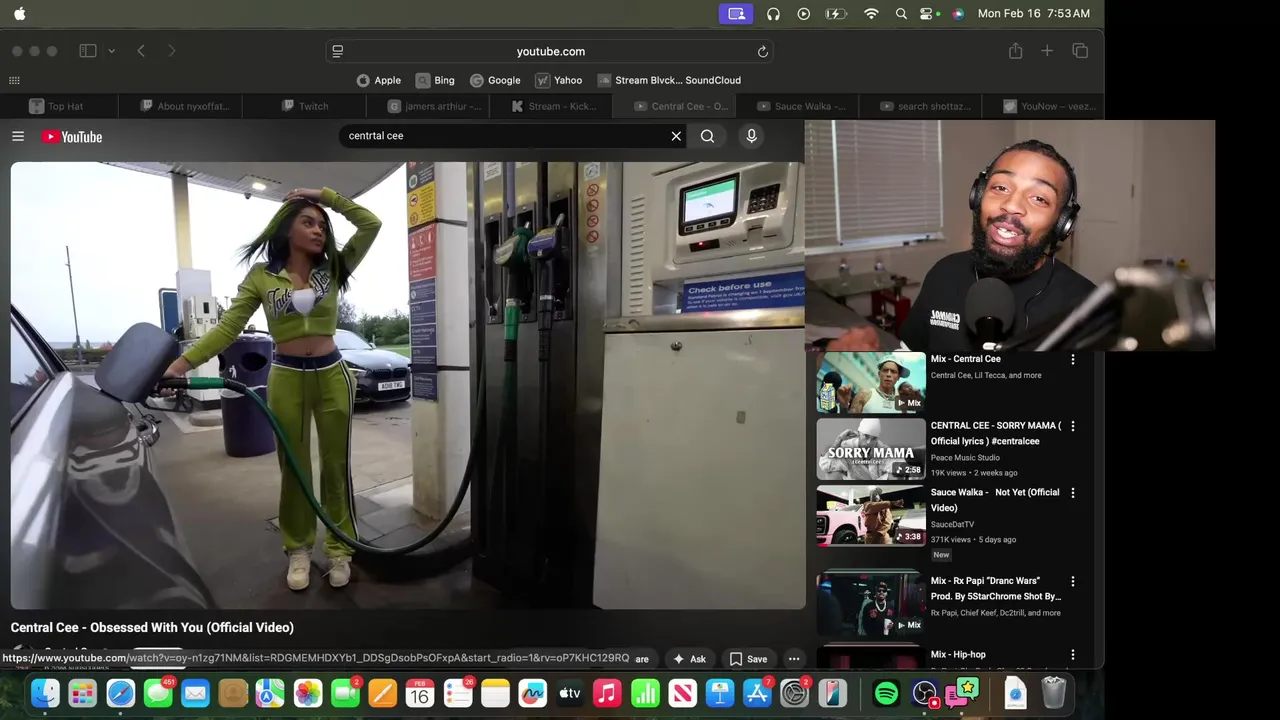
Task: Open the Yahoo bookmark
Action: 559,80
